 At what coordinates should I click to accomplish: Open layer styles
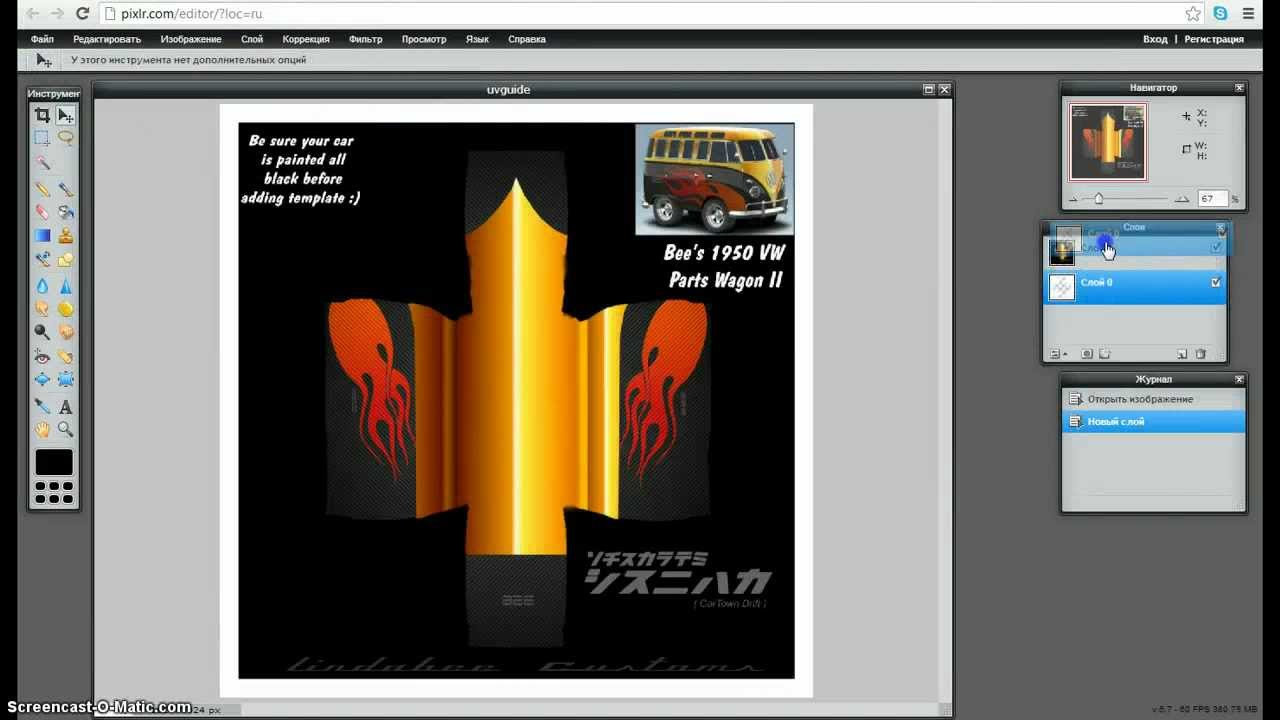[x=1104, y=354]
